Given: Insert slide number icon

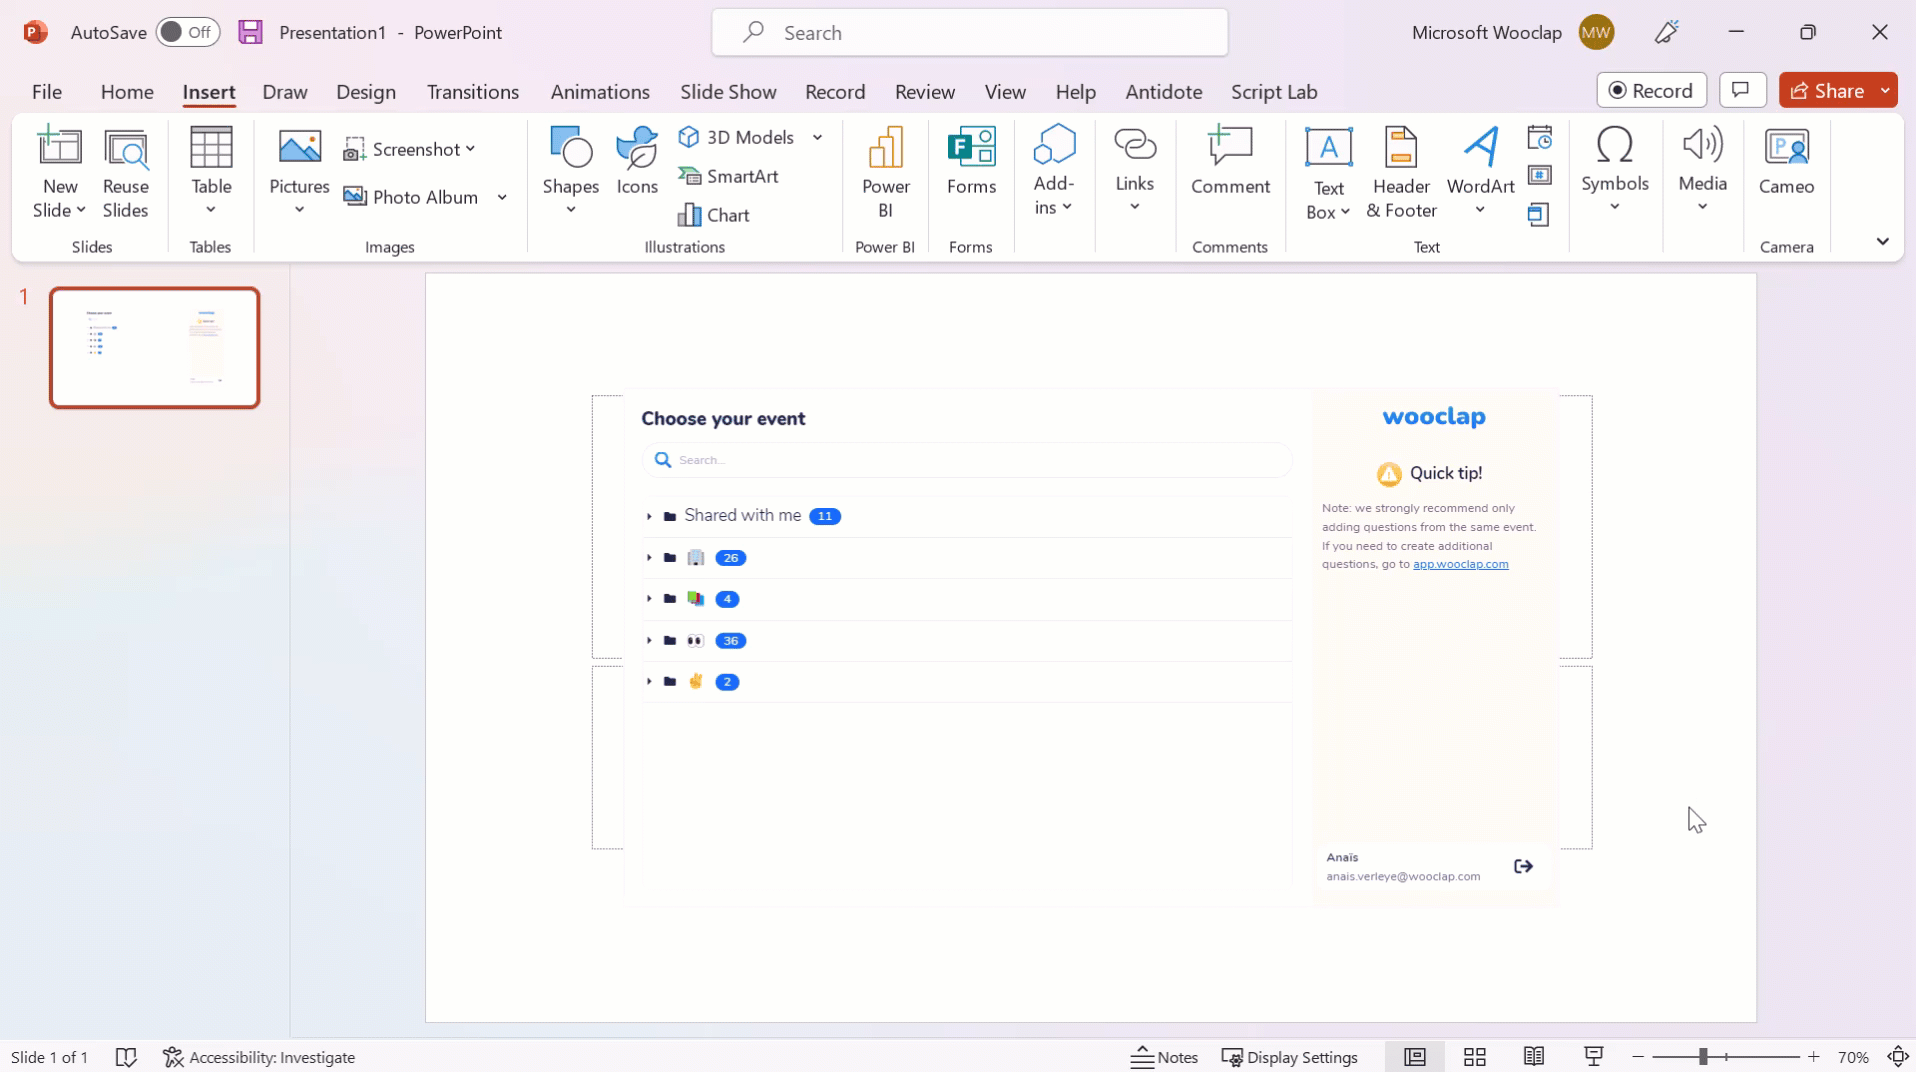Looking at the screenshot, I should click(x=1540, y=176).
